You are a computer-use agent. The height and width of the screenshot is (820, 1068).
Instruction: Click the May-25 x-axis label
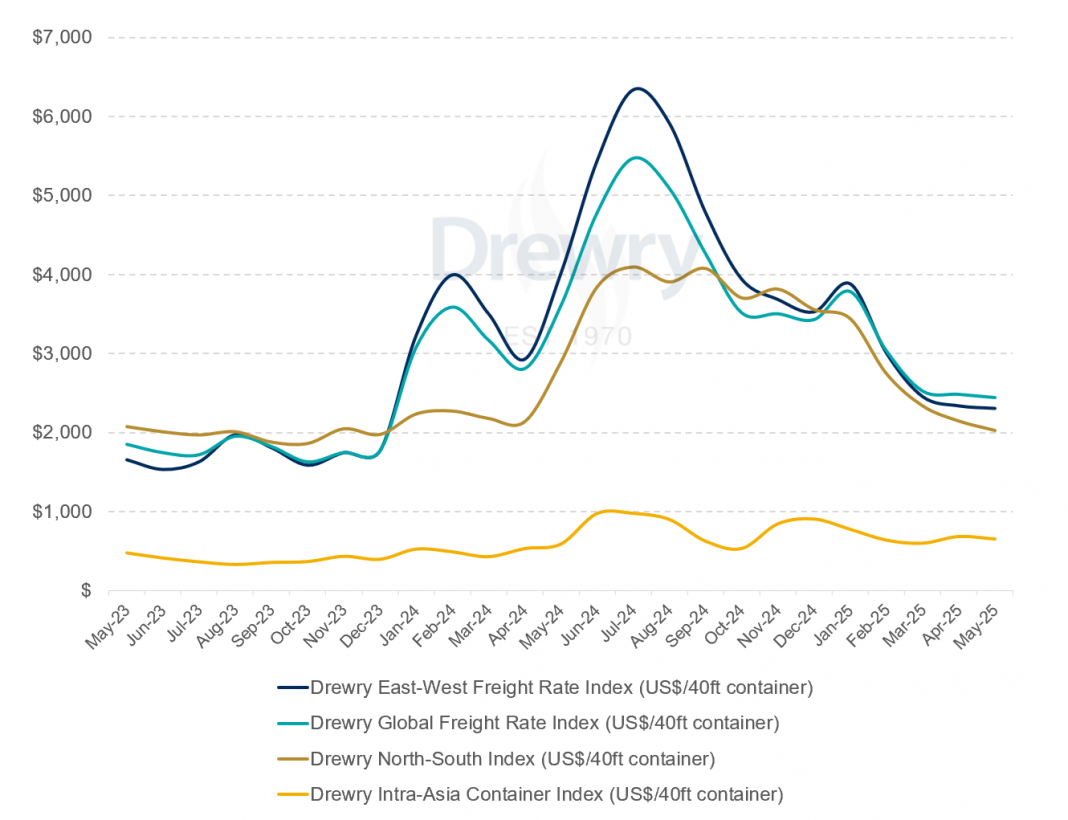pos(977,627)
